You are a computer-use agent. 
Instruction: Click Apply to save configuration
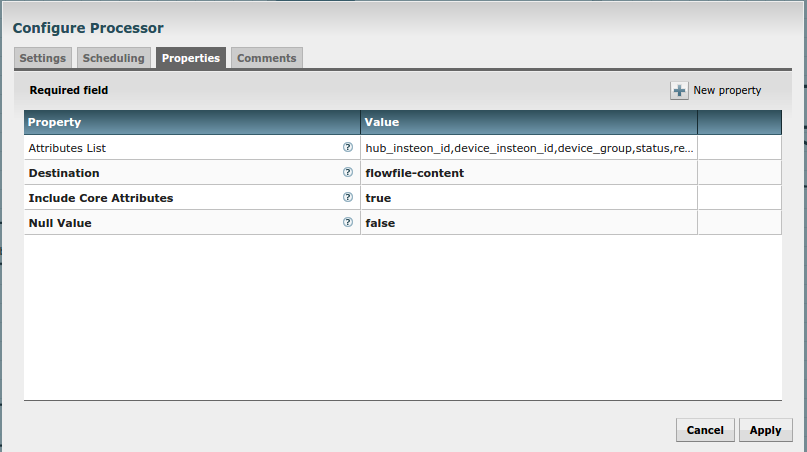click(765, 430)
